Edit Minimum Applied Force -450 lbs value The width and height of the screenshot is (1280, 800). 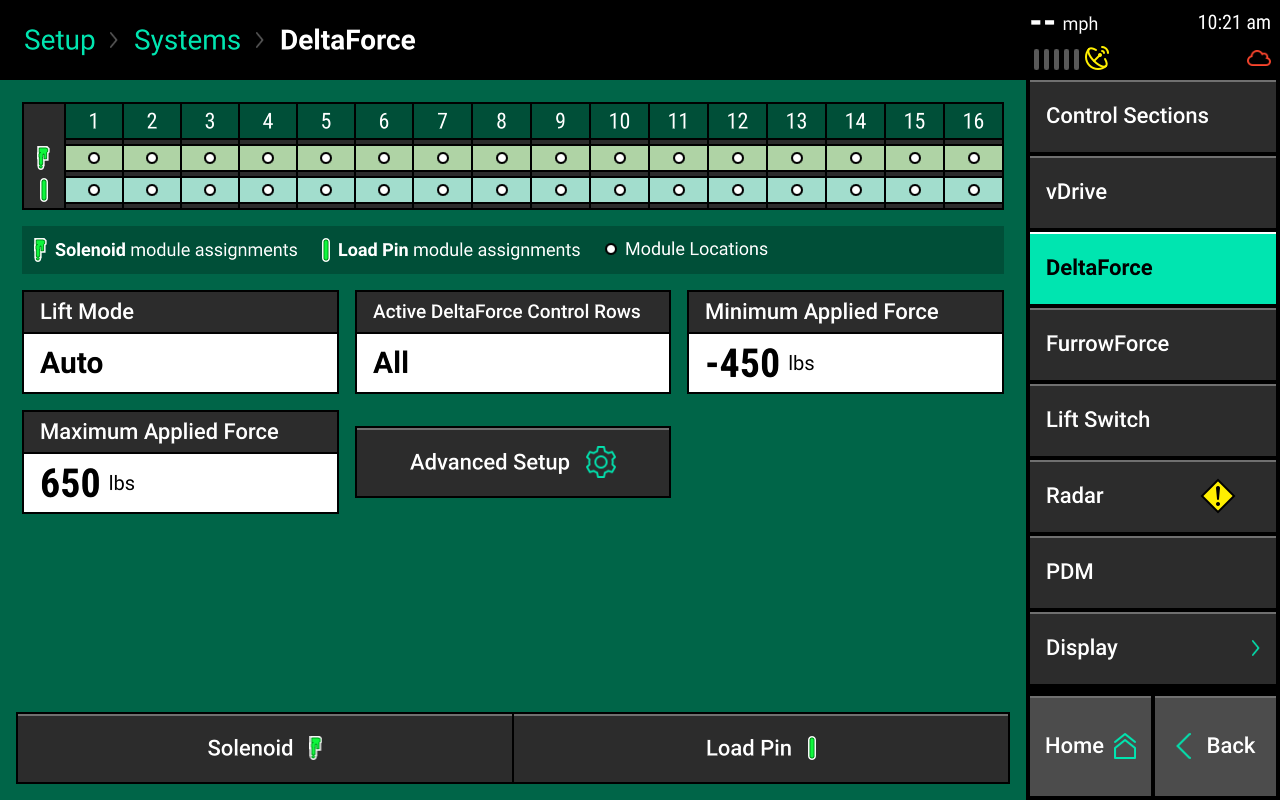click(845, 363)
